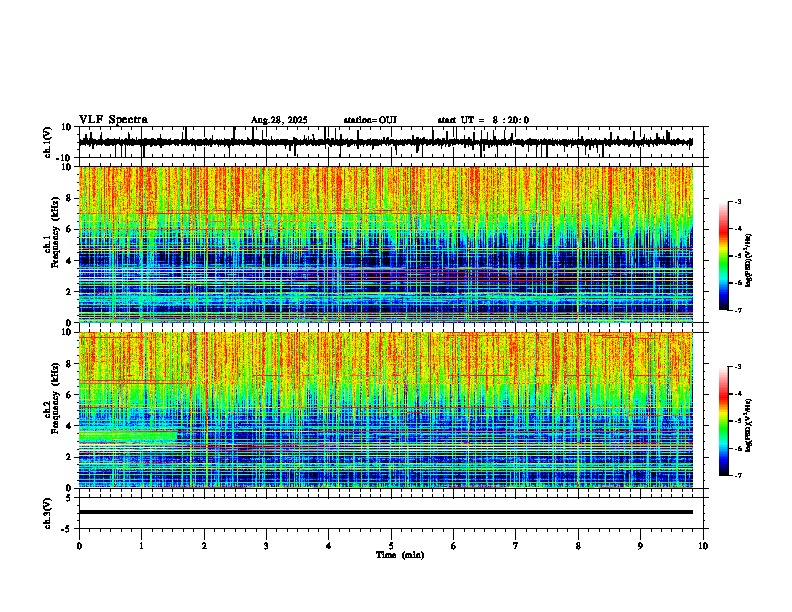The width and height of the screenshot is (792, 612).
Task: Click time axis tick label "2"
Action: click(204, 546)
